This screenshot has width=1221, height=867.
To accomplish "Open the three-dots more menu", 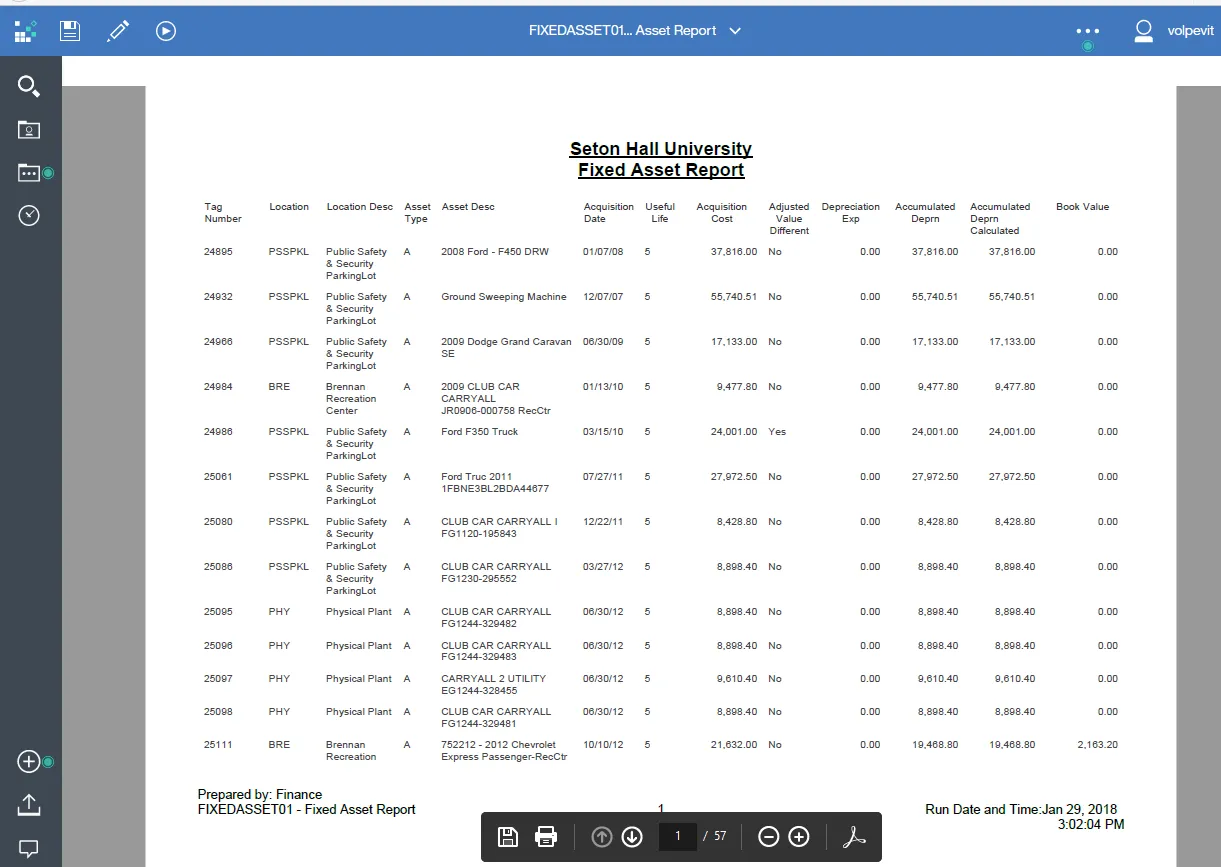I will coord(1088,31).
